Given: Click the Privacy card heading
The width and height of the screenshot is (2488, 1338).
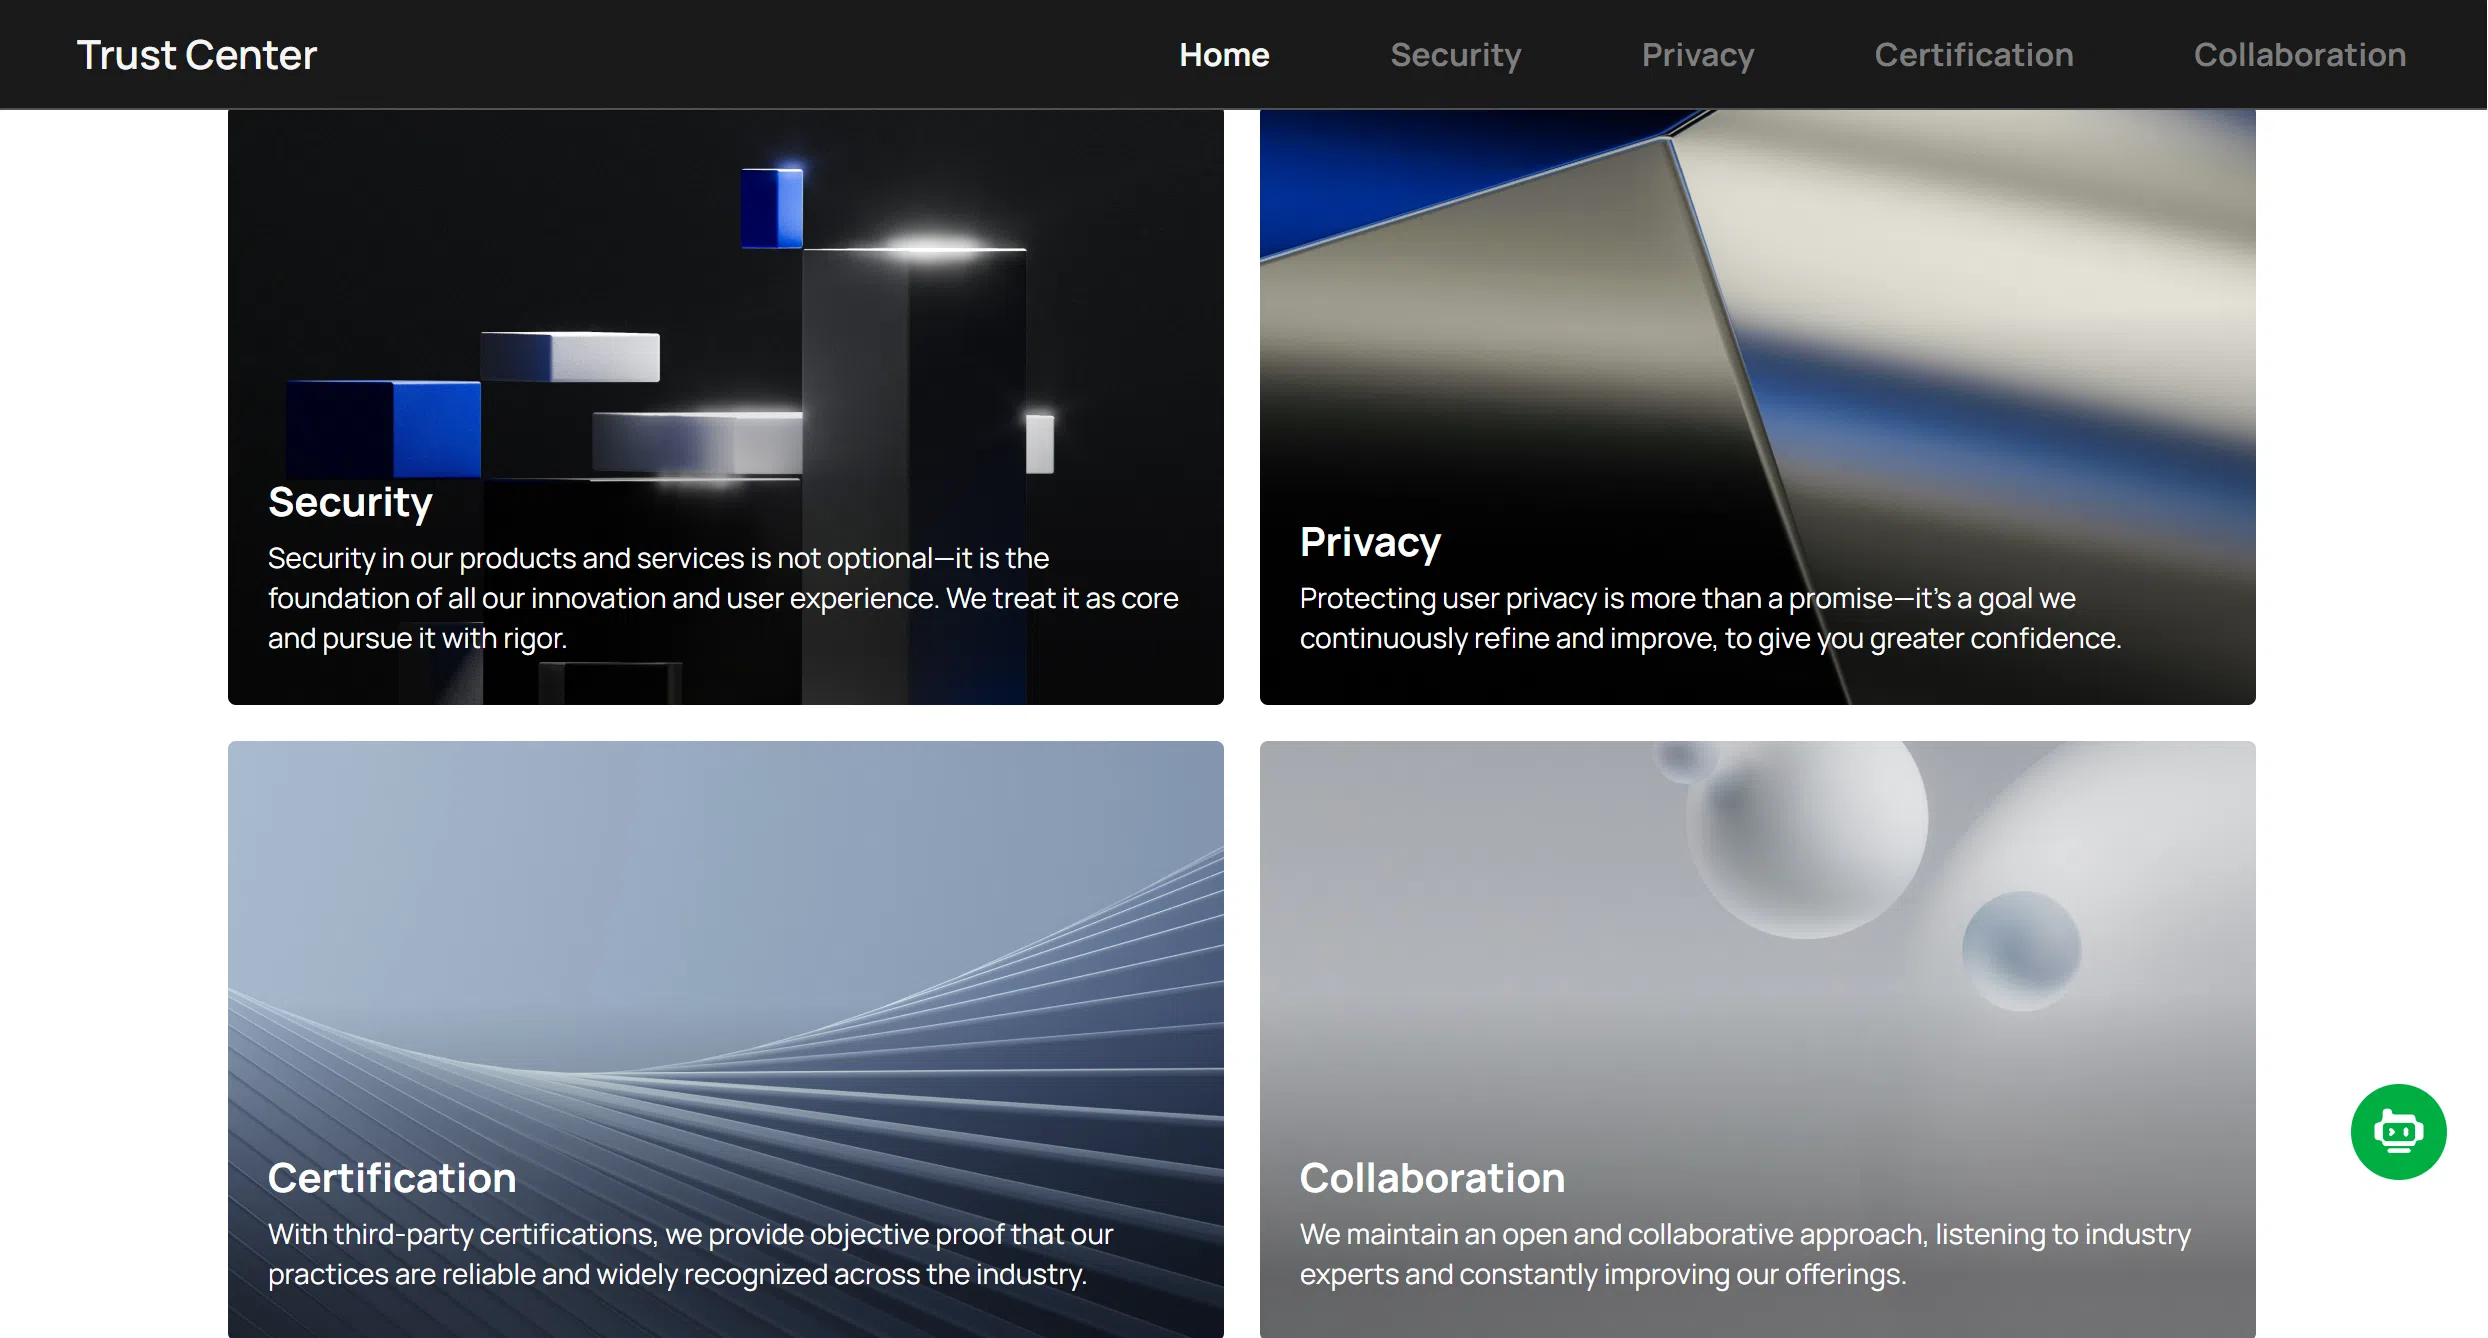Looking at the screenshot, I should (x=1370, y=542).
